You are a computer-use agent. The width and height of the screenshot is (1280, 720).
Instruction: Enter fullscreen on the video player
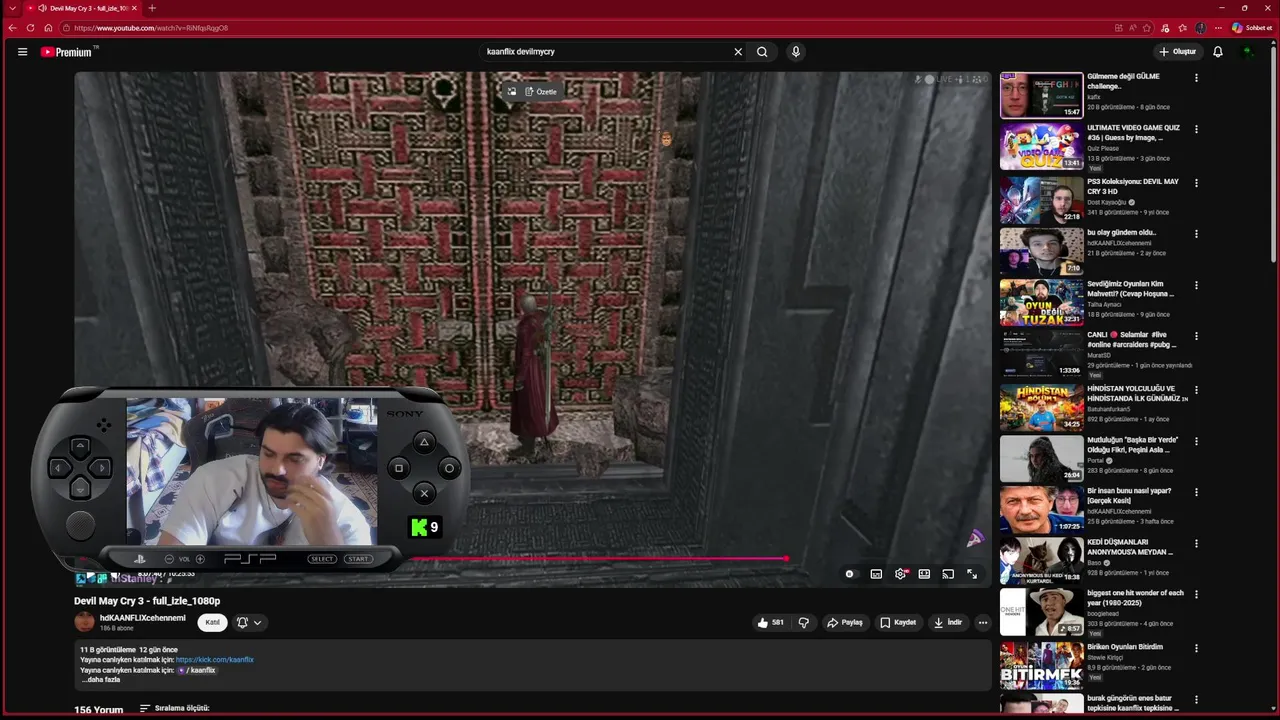(972, 574)
